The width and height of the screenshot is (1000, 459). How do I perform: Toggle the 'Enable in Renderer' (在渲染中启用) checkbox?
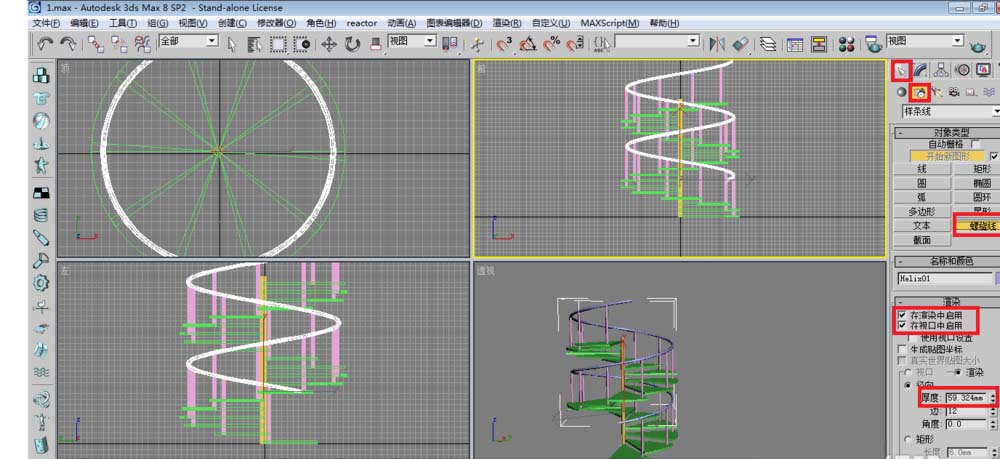coord(902,315)
